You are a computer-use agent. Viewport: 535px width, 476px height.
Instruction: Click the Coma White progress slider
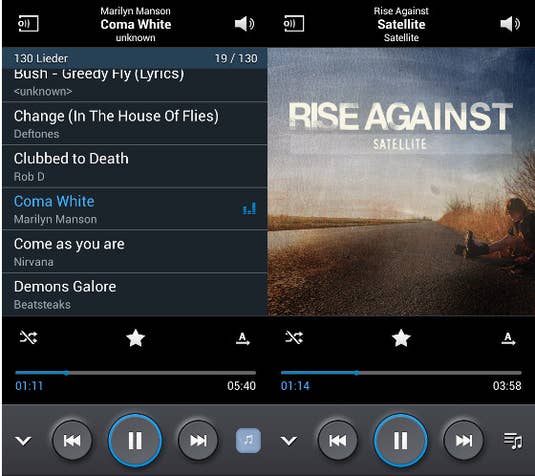(x=135, y=373)
